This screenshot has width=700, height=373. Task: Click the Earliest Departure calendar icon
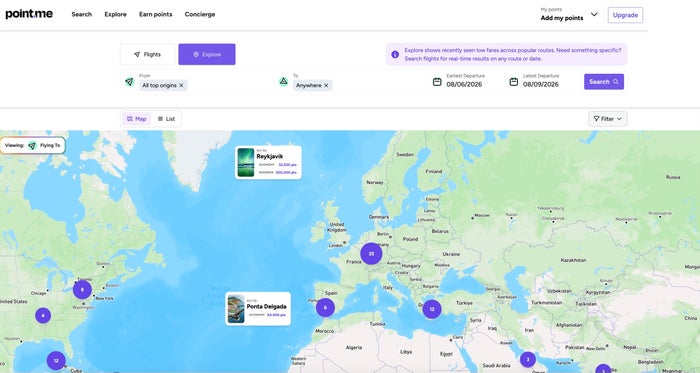point(437,82)
